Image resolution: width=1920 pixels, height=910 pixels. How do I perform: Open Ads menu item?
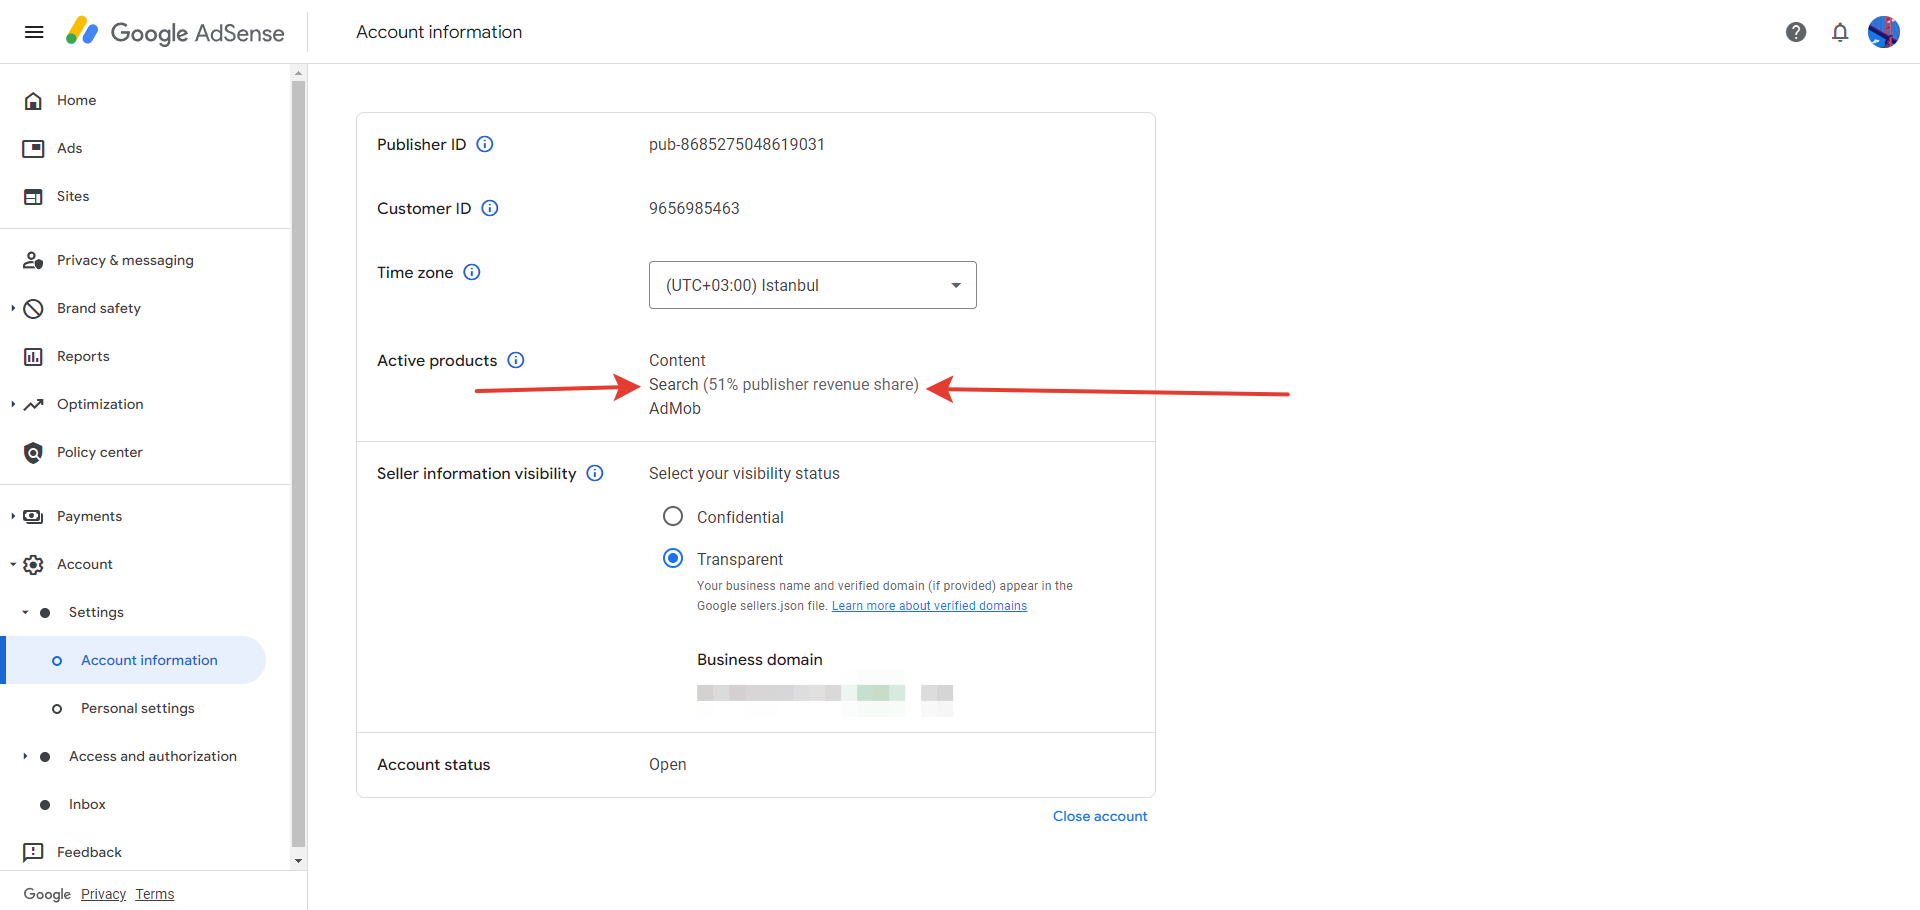pos(70,148)
